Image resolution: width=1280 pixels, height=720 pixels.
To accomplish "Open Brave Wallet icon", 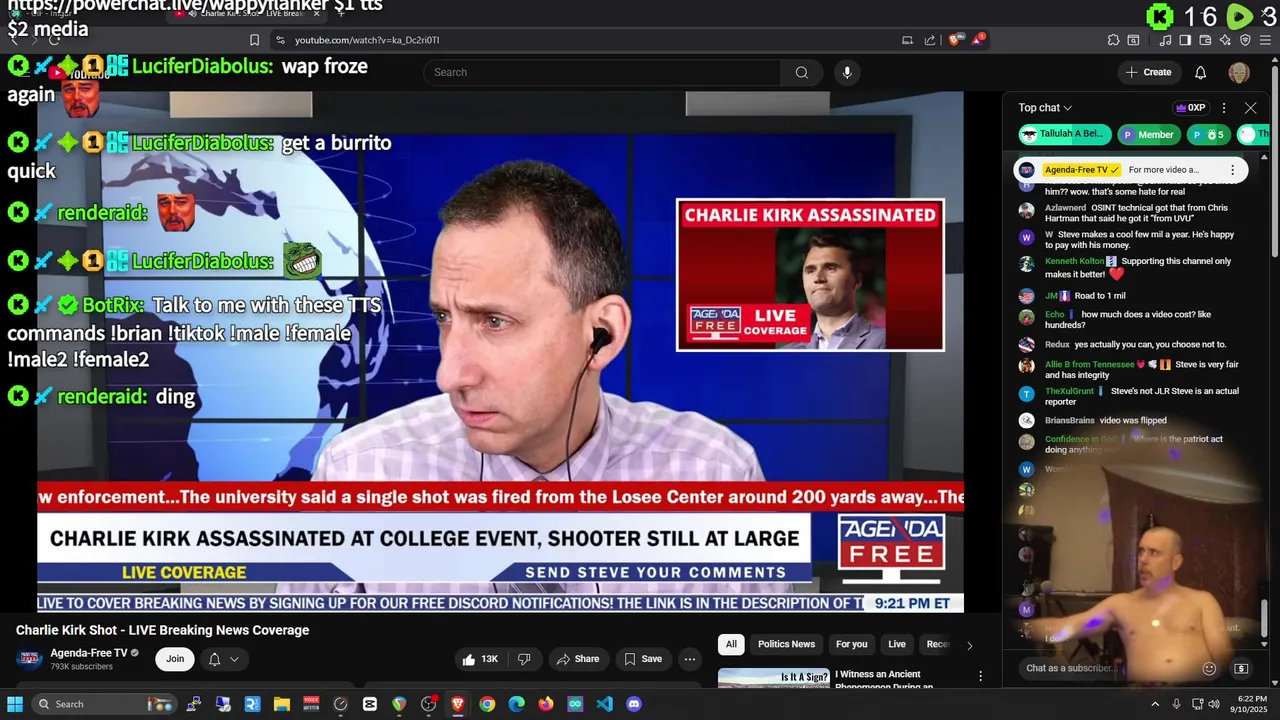I will point(1205,40).
